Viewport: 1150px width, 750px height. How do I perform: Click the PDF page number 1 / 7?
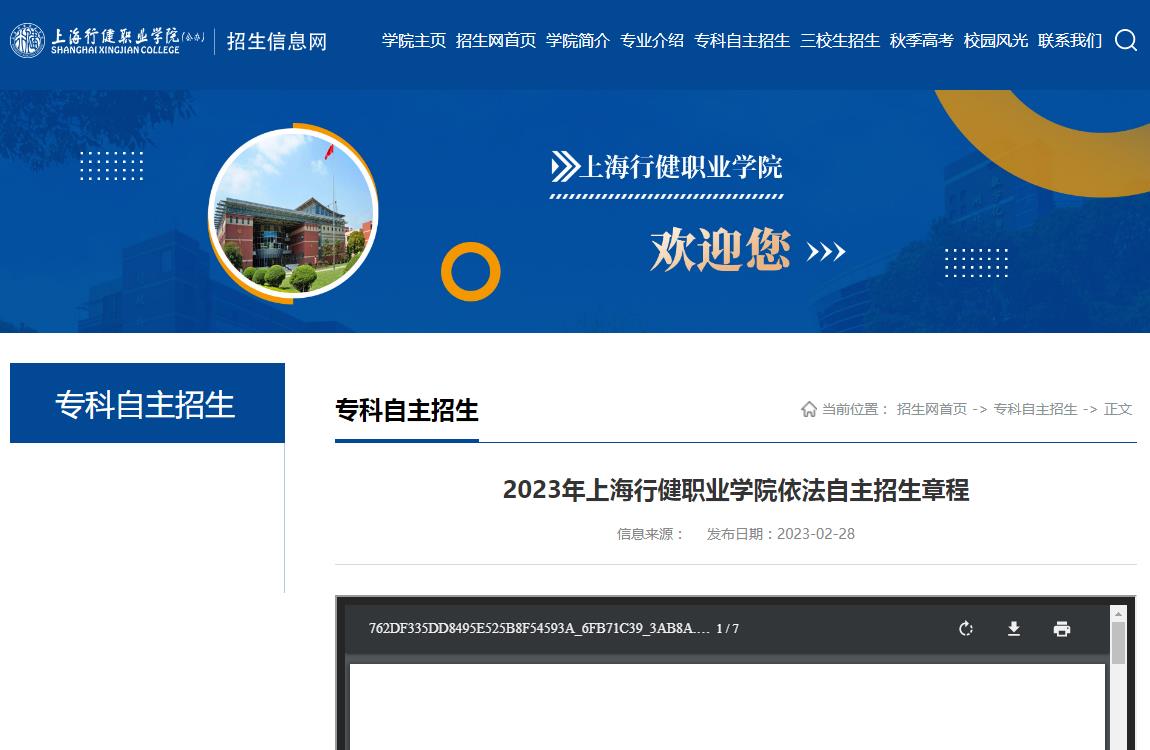728,628
